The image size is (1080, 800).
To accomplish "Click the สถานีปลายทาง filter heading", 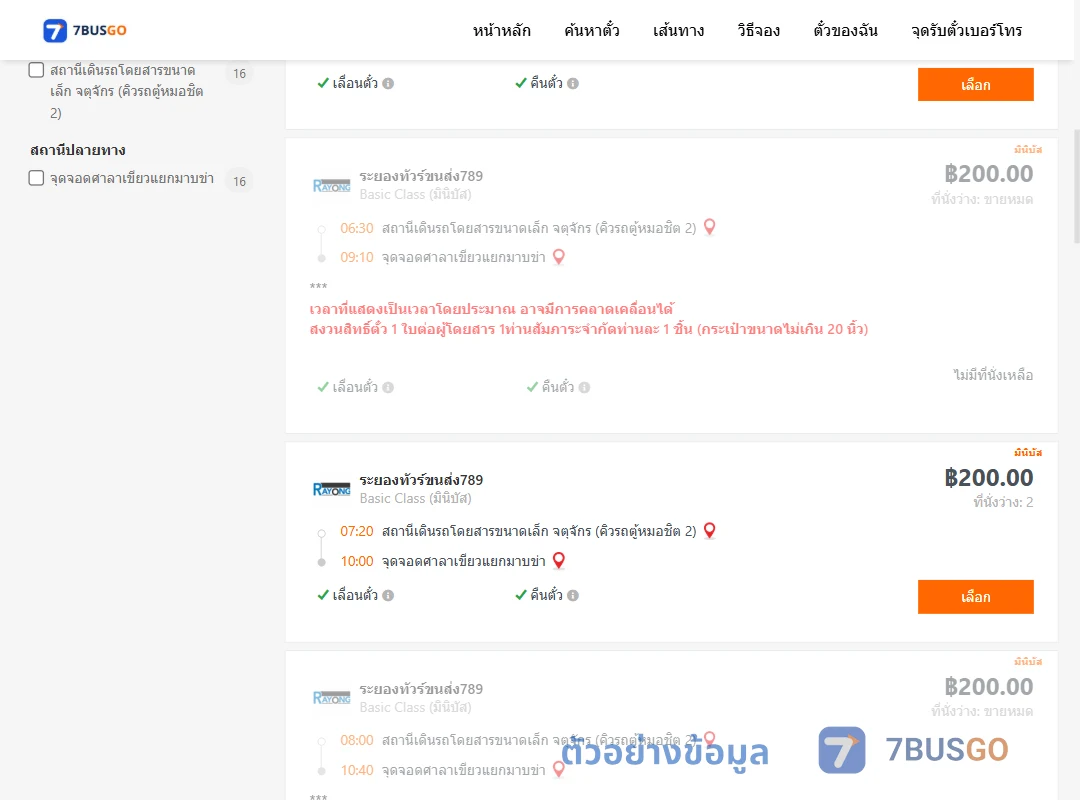I will [78, 150].
